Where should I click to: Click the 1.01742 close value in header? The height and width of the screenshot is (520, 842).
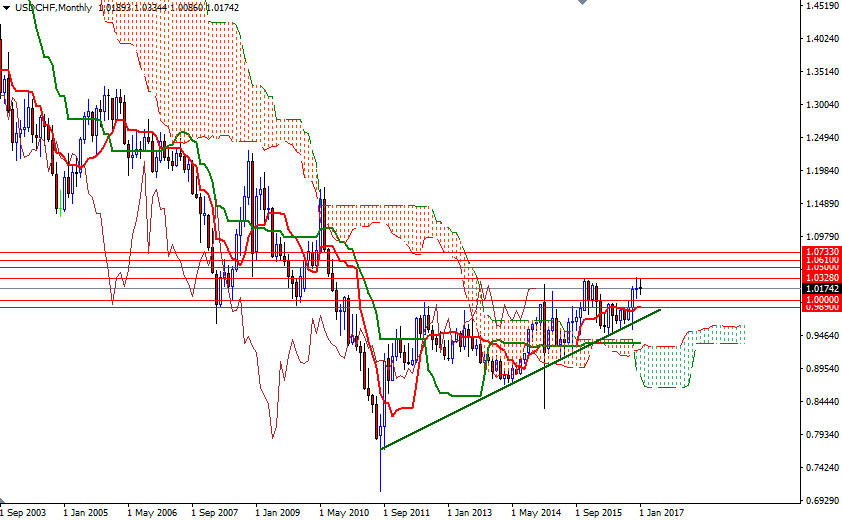pos(221,8)
